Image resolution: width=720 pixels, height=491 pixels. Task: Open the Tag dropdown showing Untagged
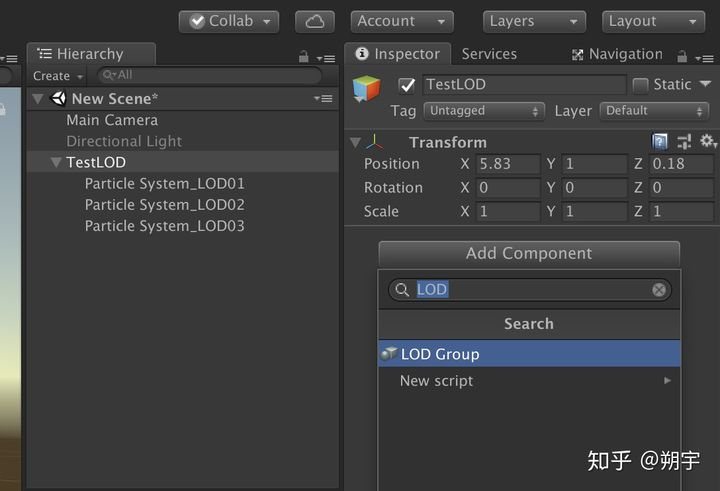484,111
